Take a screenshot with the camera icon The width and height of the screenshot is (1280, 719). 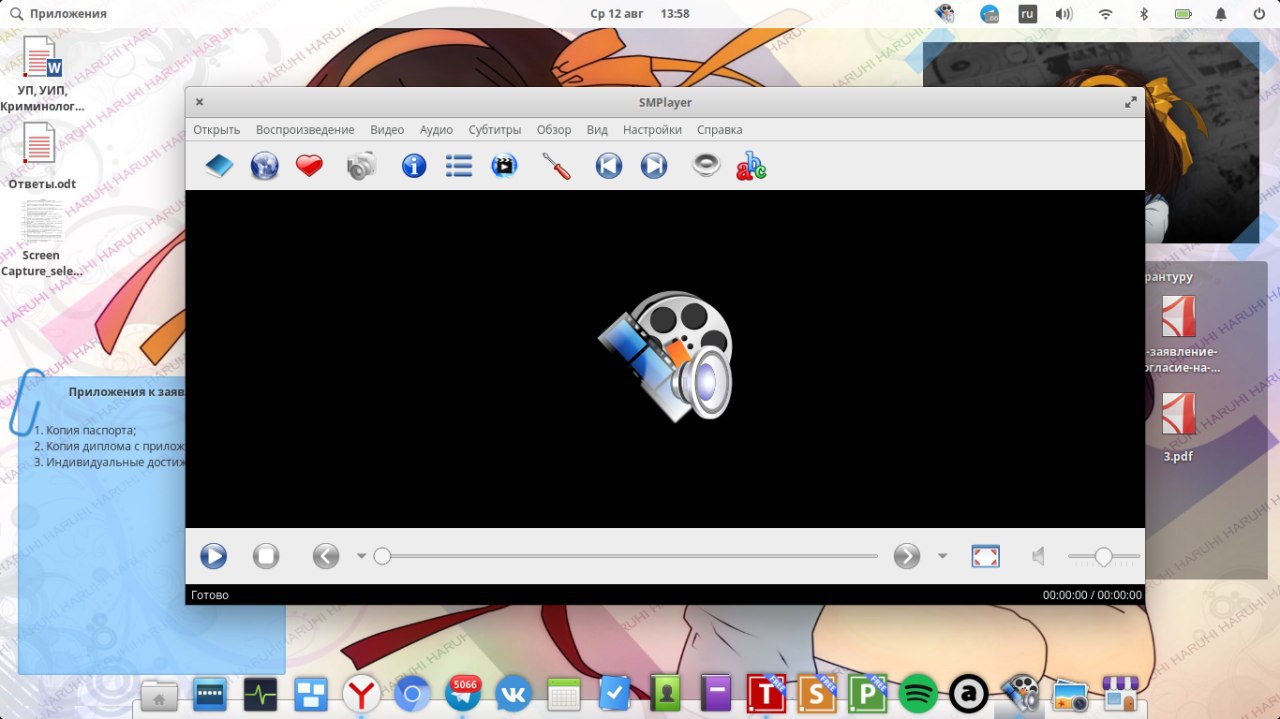point(361,165)
